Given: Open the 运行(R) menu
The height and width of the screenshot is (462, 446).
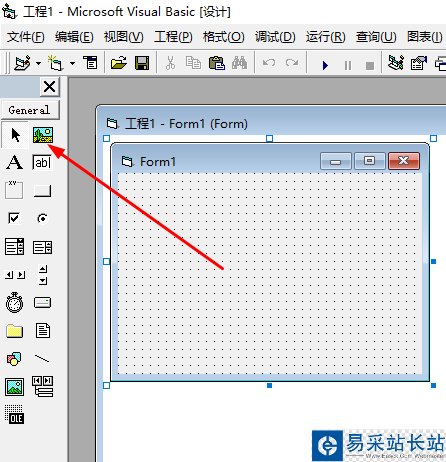Looking at the screenshot, I should pos(326,37).
